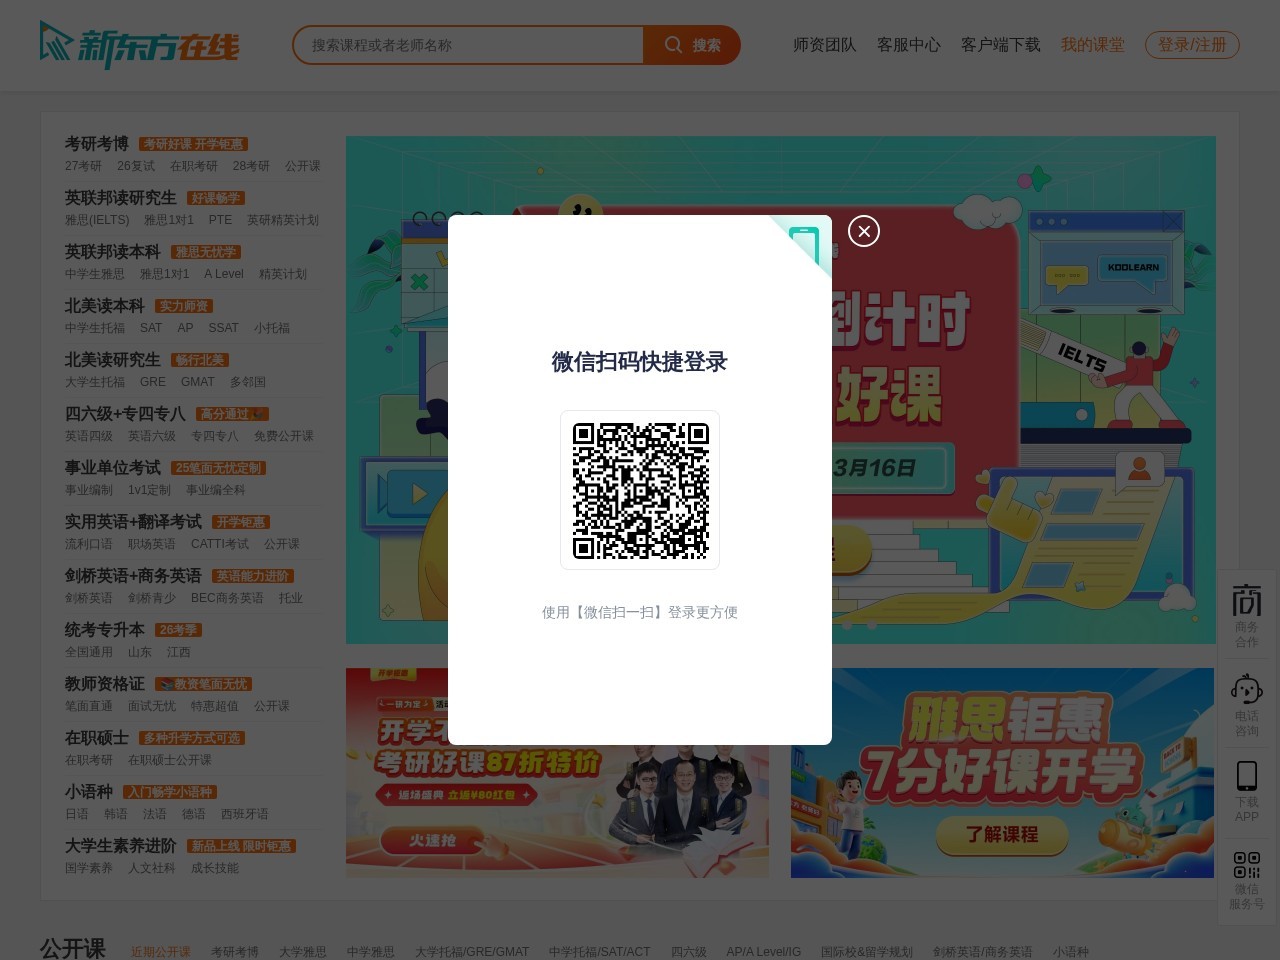Viewport: 1280px width, 960px height.
Task: Dismiss the WeChat login popup
Action: [864, 231]
